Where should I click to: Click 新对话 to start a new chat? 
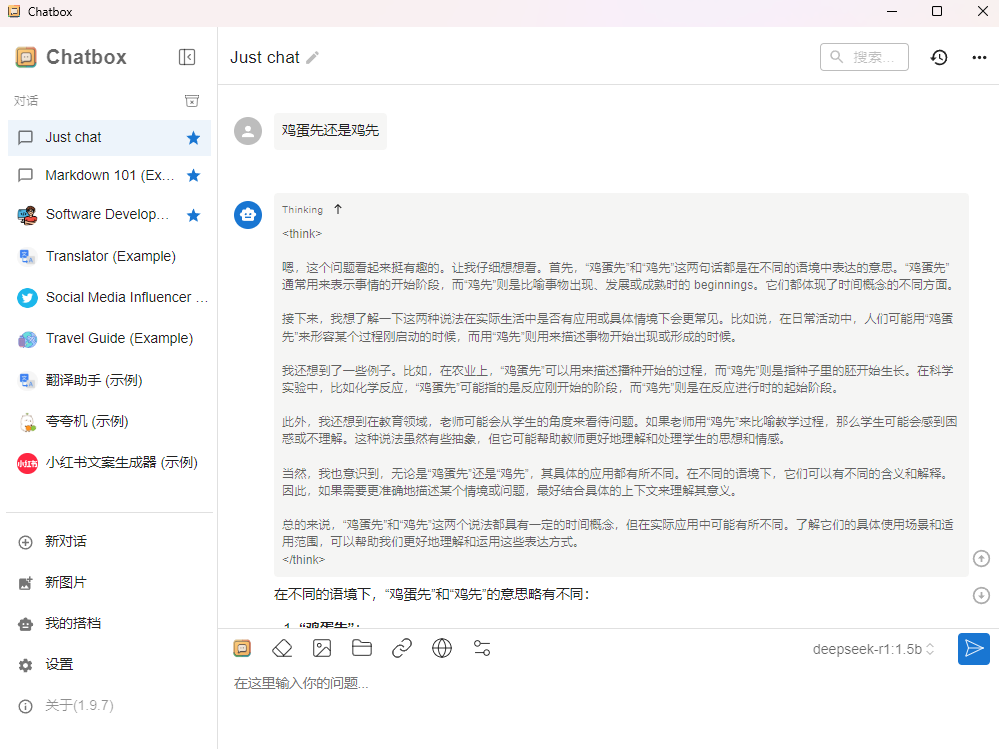click(x=66, y=541)
